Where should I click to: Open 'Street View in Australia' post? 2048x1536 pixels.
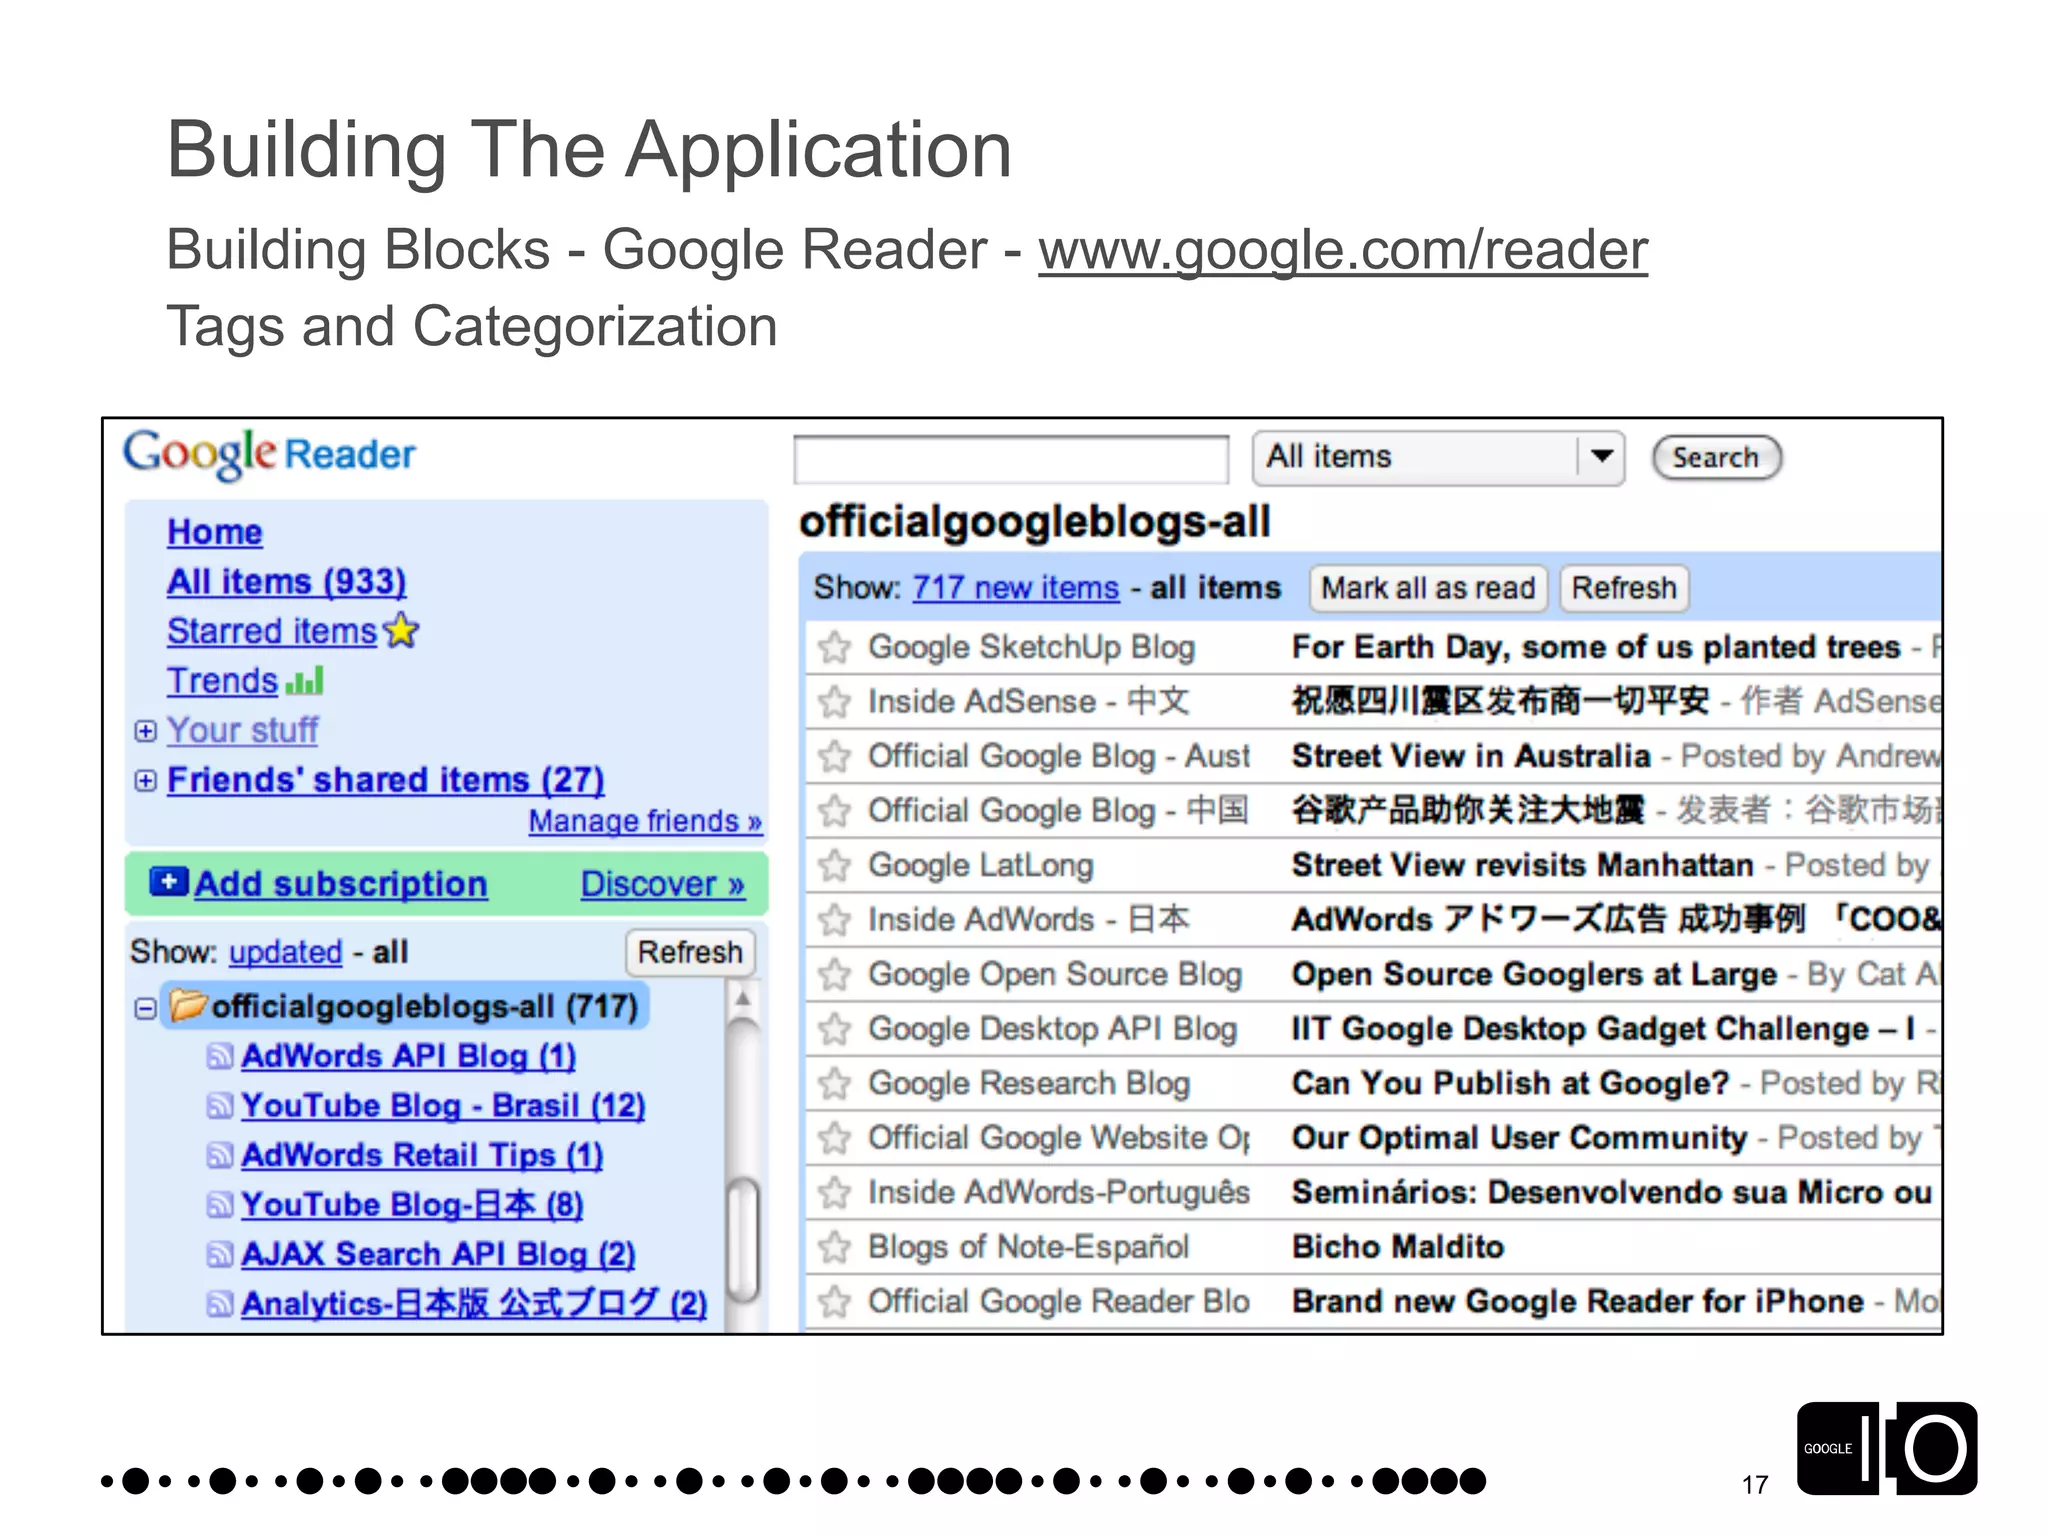pyautogui.click(x=1471, y=756)
